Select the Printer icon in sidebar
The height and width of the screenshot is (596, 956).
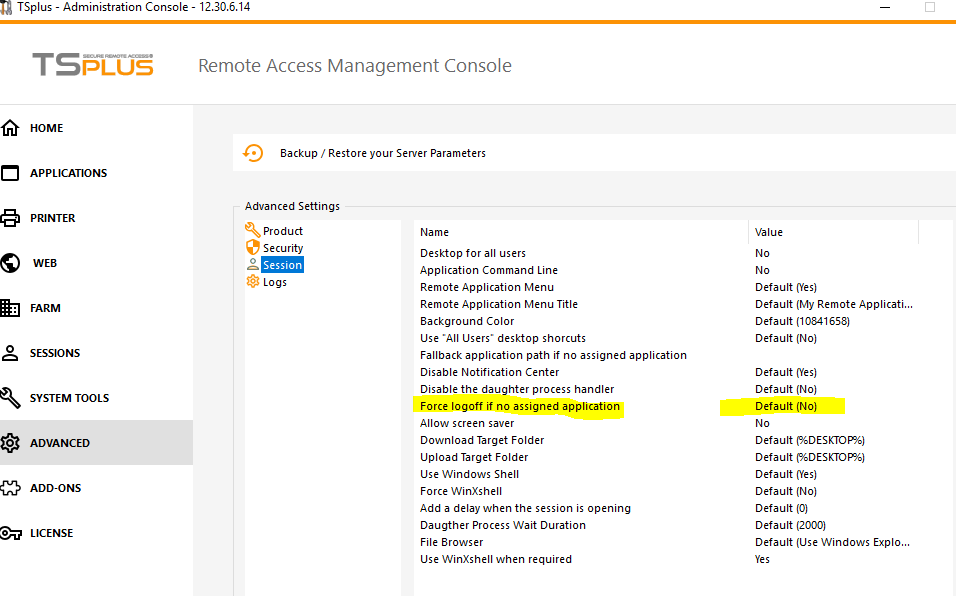(x=11, y=218)
